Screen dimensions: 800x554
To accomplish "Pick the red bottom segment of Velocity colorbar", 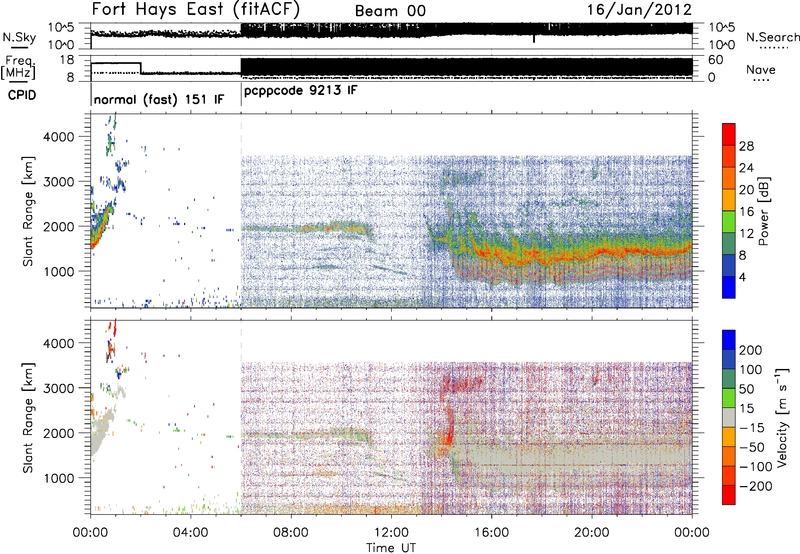I will coord(729,495).
